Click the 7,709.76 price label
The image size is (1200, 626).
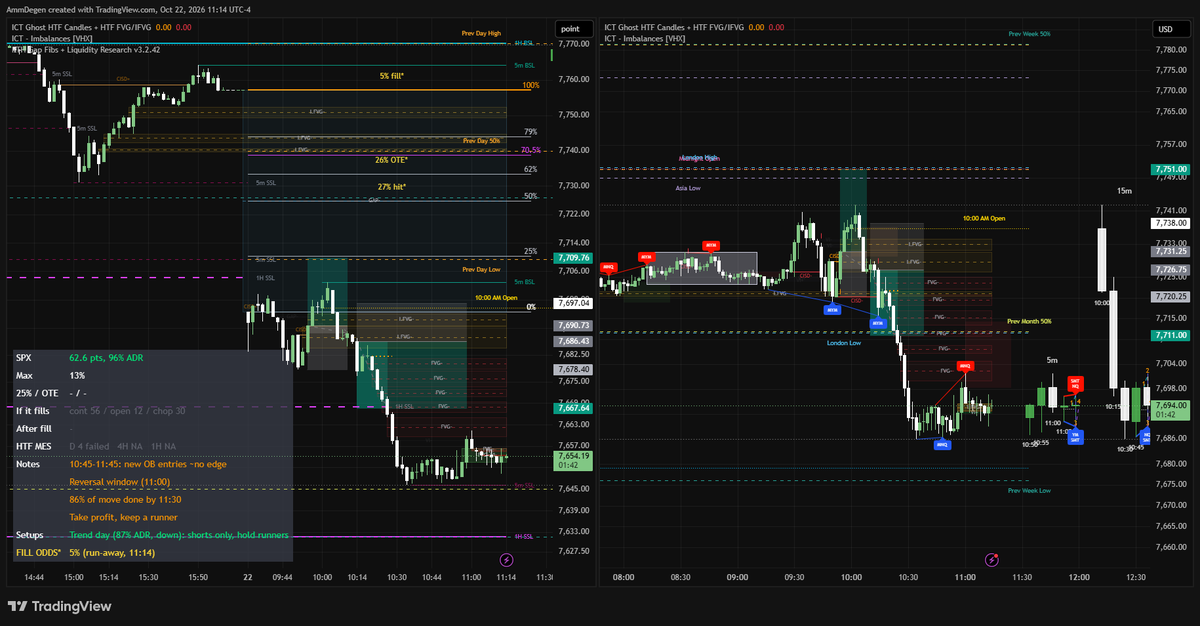[x=572, y=258]
